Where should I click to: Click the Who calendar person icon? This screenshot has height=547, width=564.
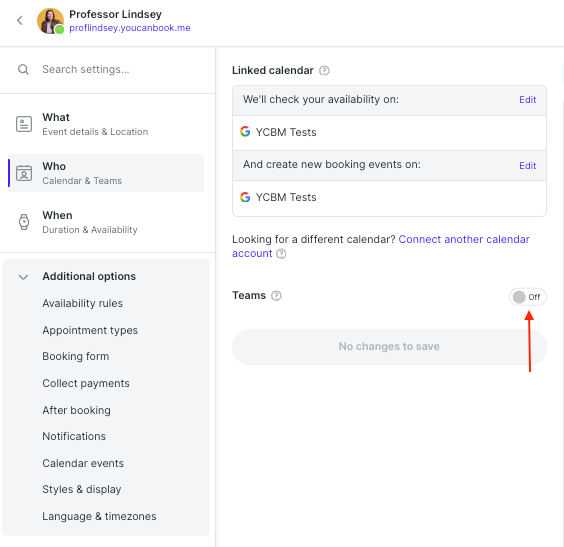pyautogui.click(x=24, y=173)
